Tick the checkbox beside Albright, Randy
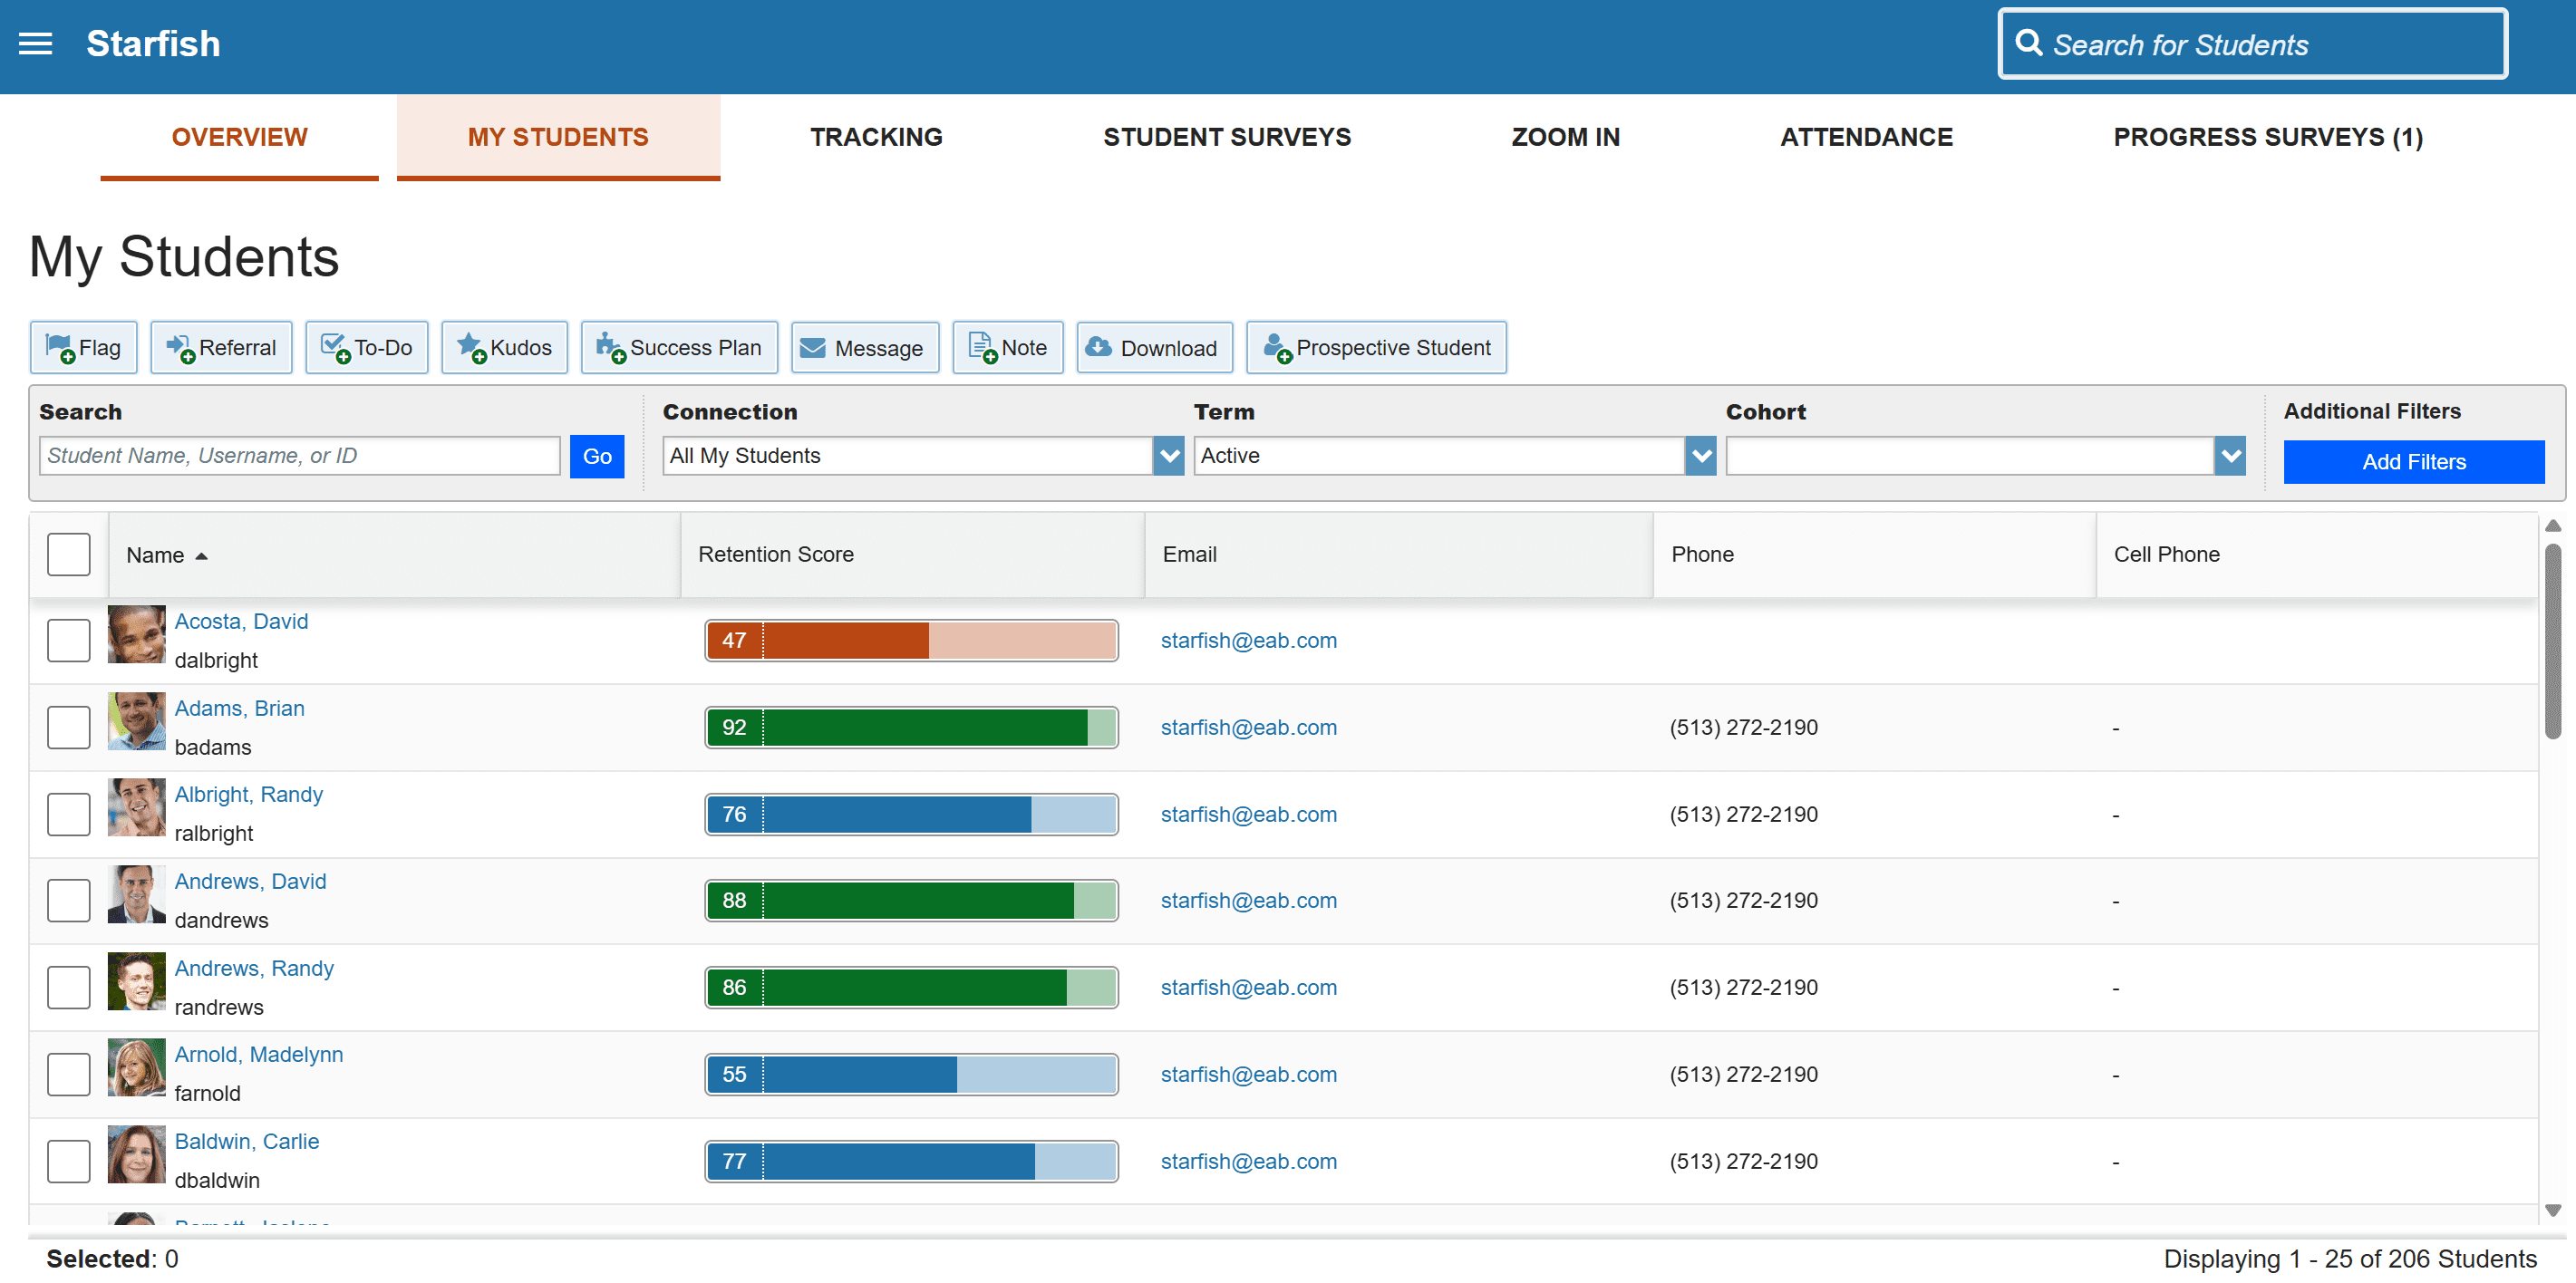2576x1283 pixels. click(69, 815)
